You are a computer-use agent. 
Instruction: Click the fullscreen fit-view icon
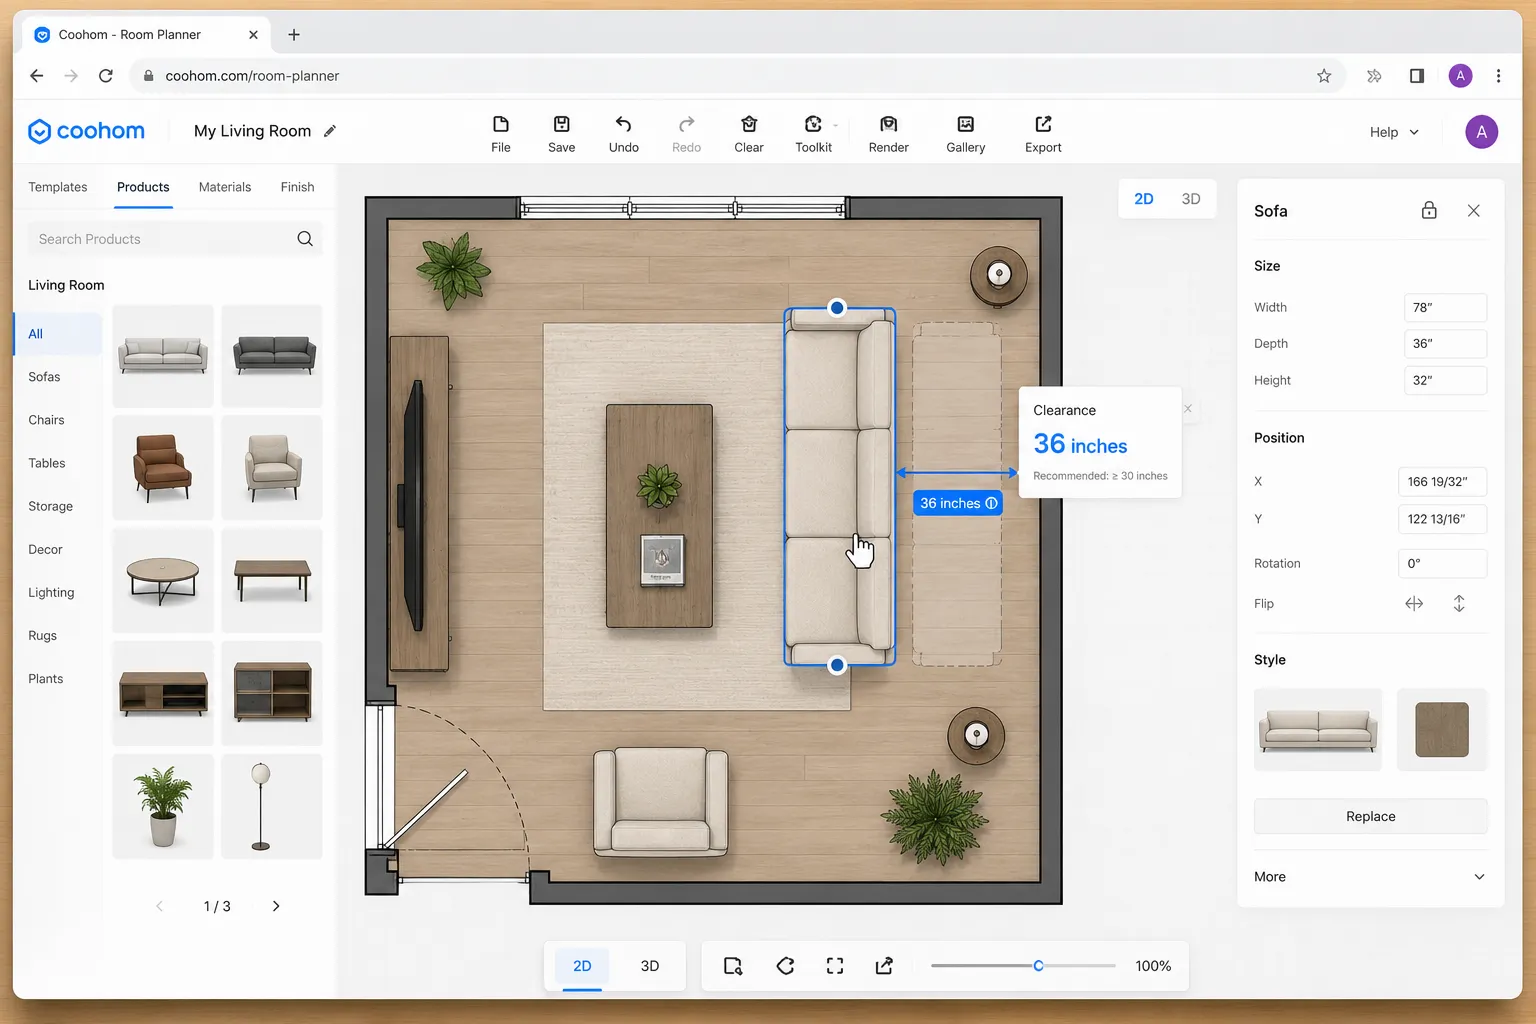pyautogui.click(x=835, y=966)
